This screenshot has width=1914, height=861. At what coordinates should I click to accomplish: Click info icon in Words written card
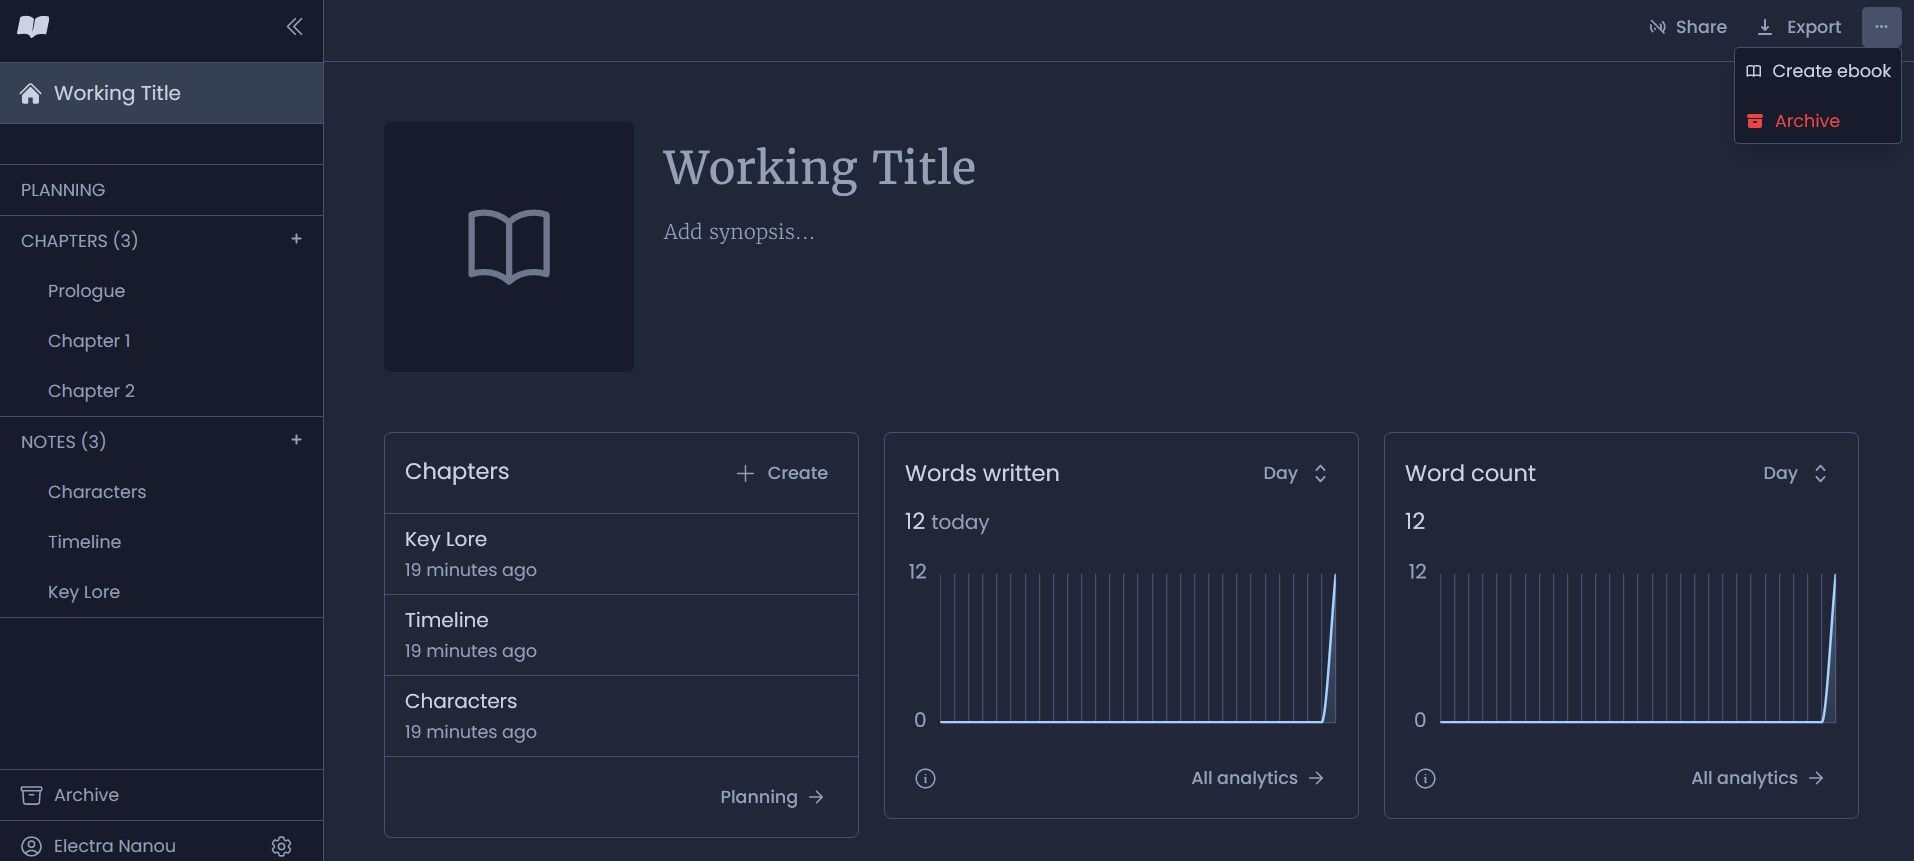pyautogui.click(x=925, y=778)
